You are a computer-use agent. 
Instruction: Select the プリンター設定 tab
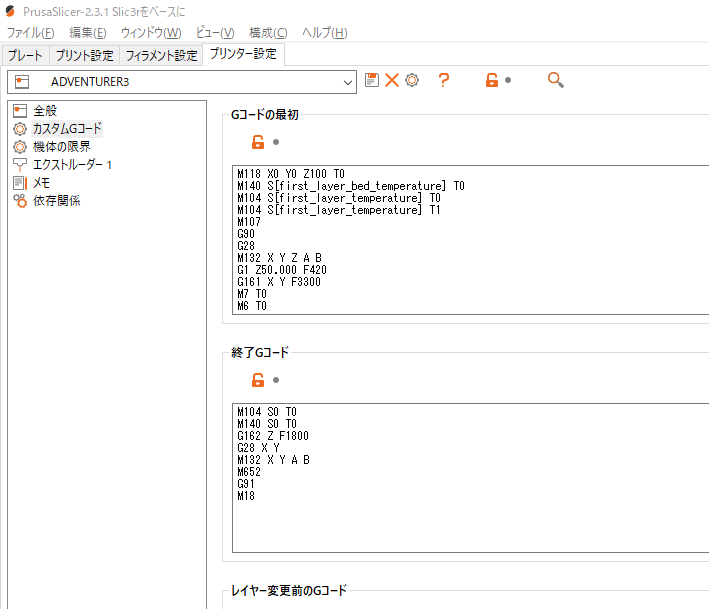coord(243,54)
